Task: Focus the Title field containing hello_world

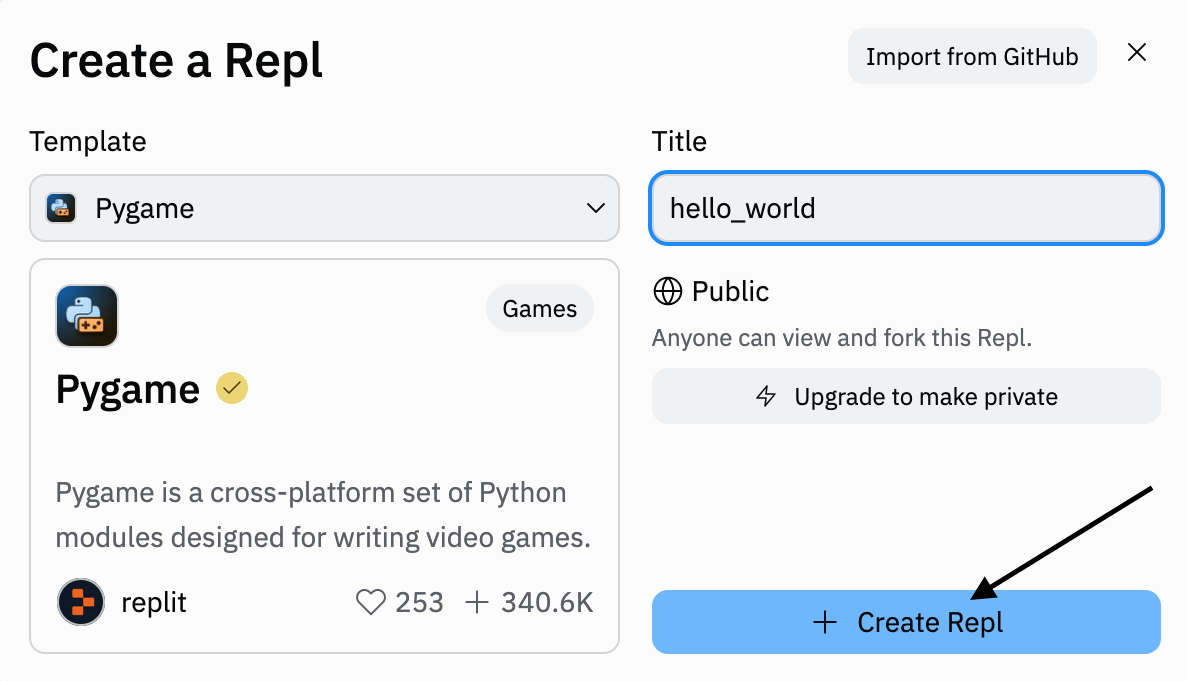Action: (x=906, y=208)
